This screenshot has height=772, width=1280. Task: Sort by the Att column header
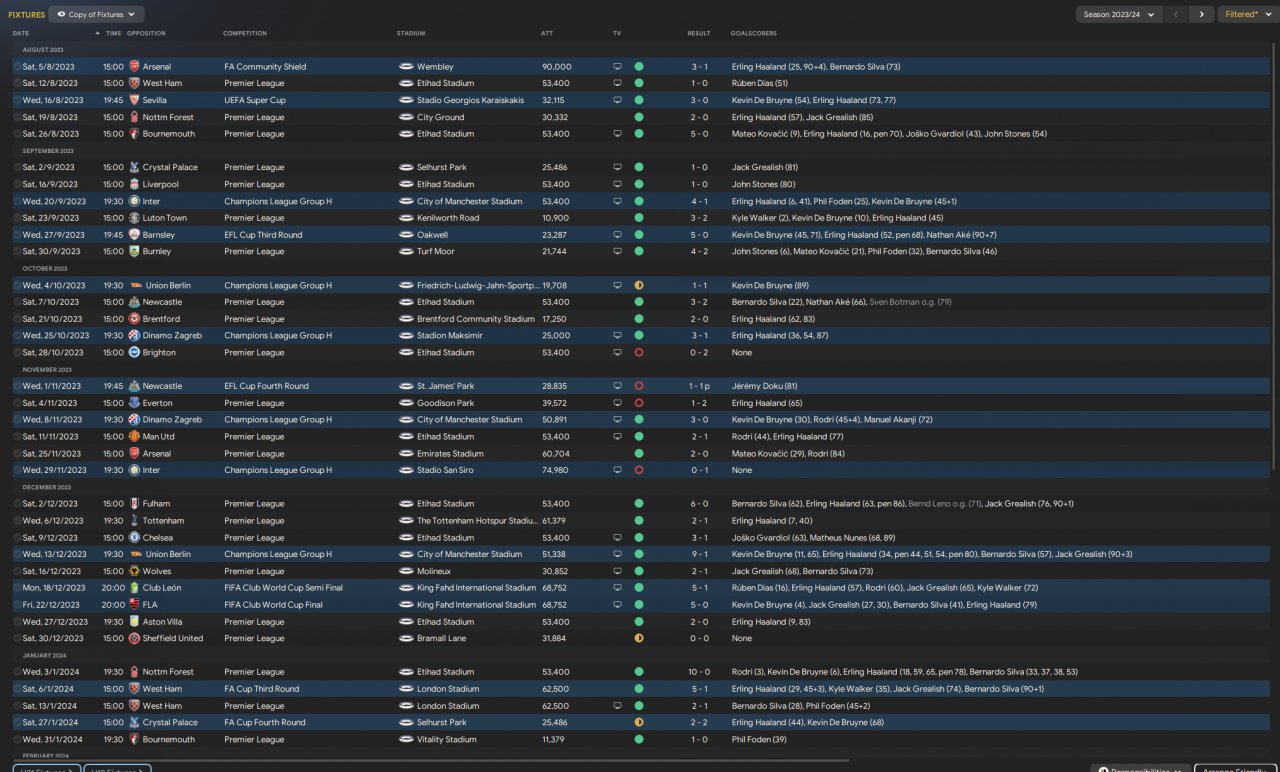tap(547, 33)
